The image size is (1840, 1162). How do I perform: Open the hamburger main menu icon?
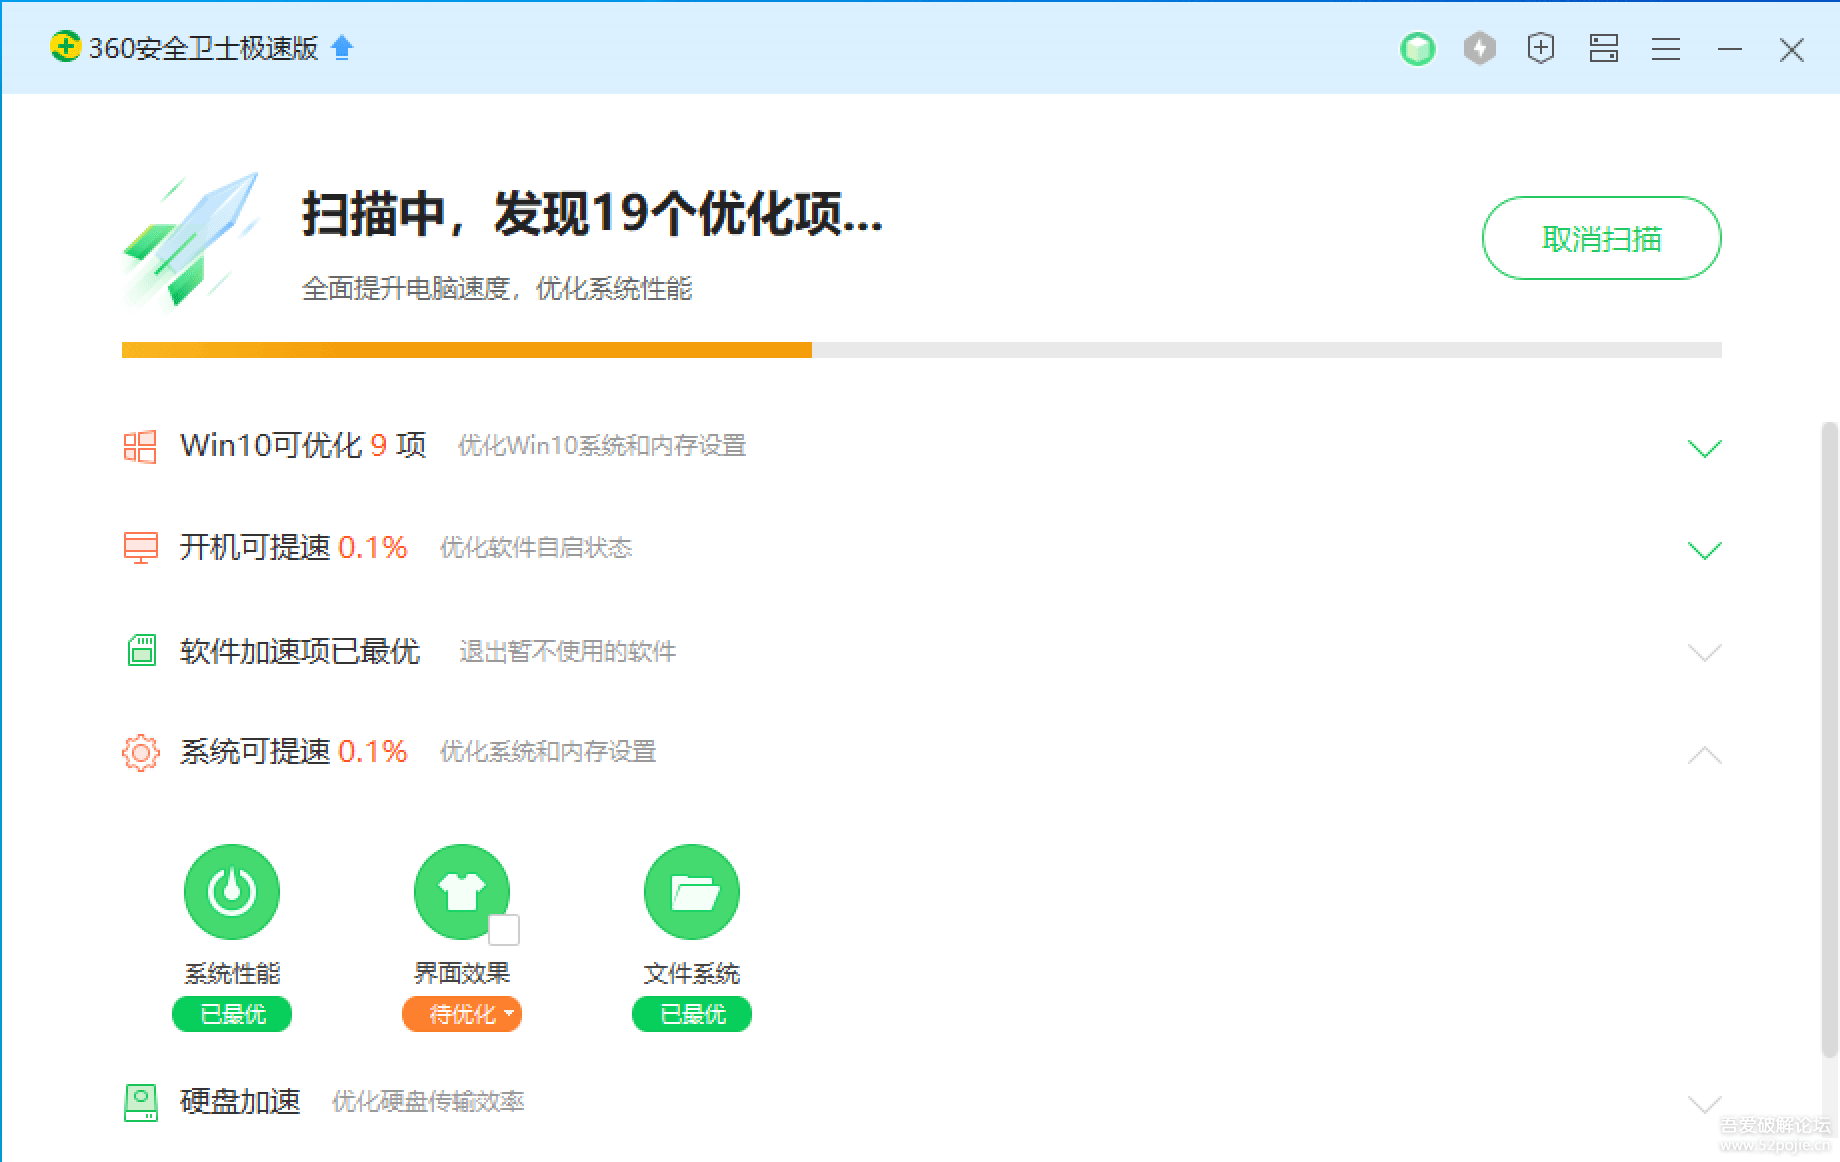(1665, 48)
